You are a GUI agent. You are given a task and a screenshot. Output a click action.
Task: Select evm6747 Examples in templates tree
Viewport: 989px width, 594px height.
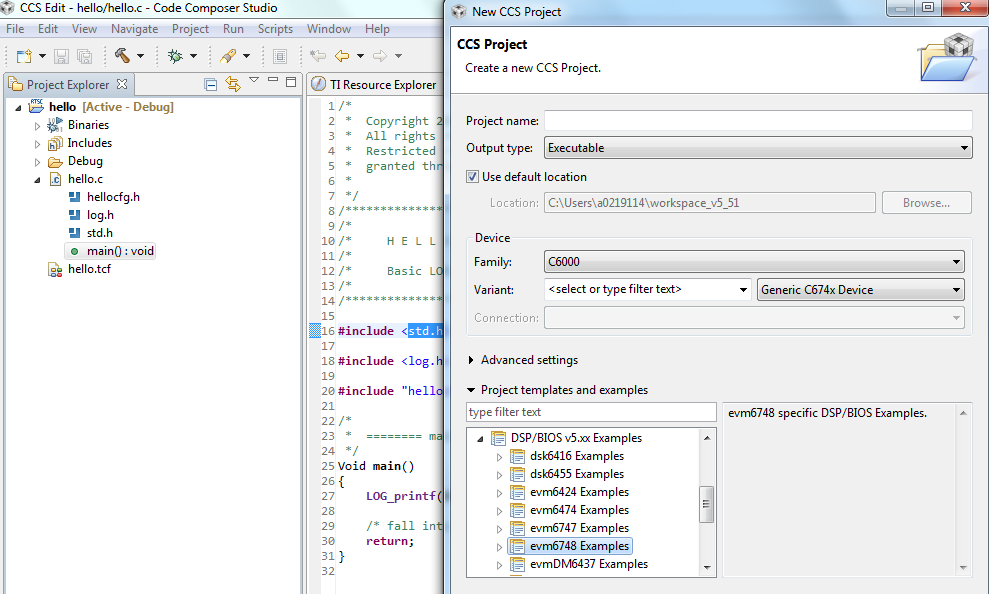[579, 528]
